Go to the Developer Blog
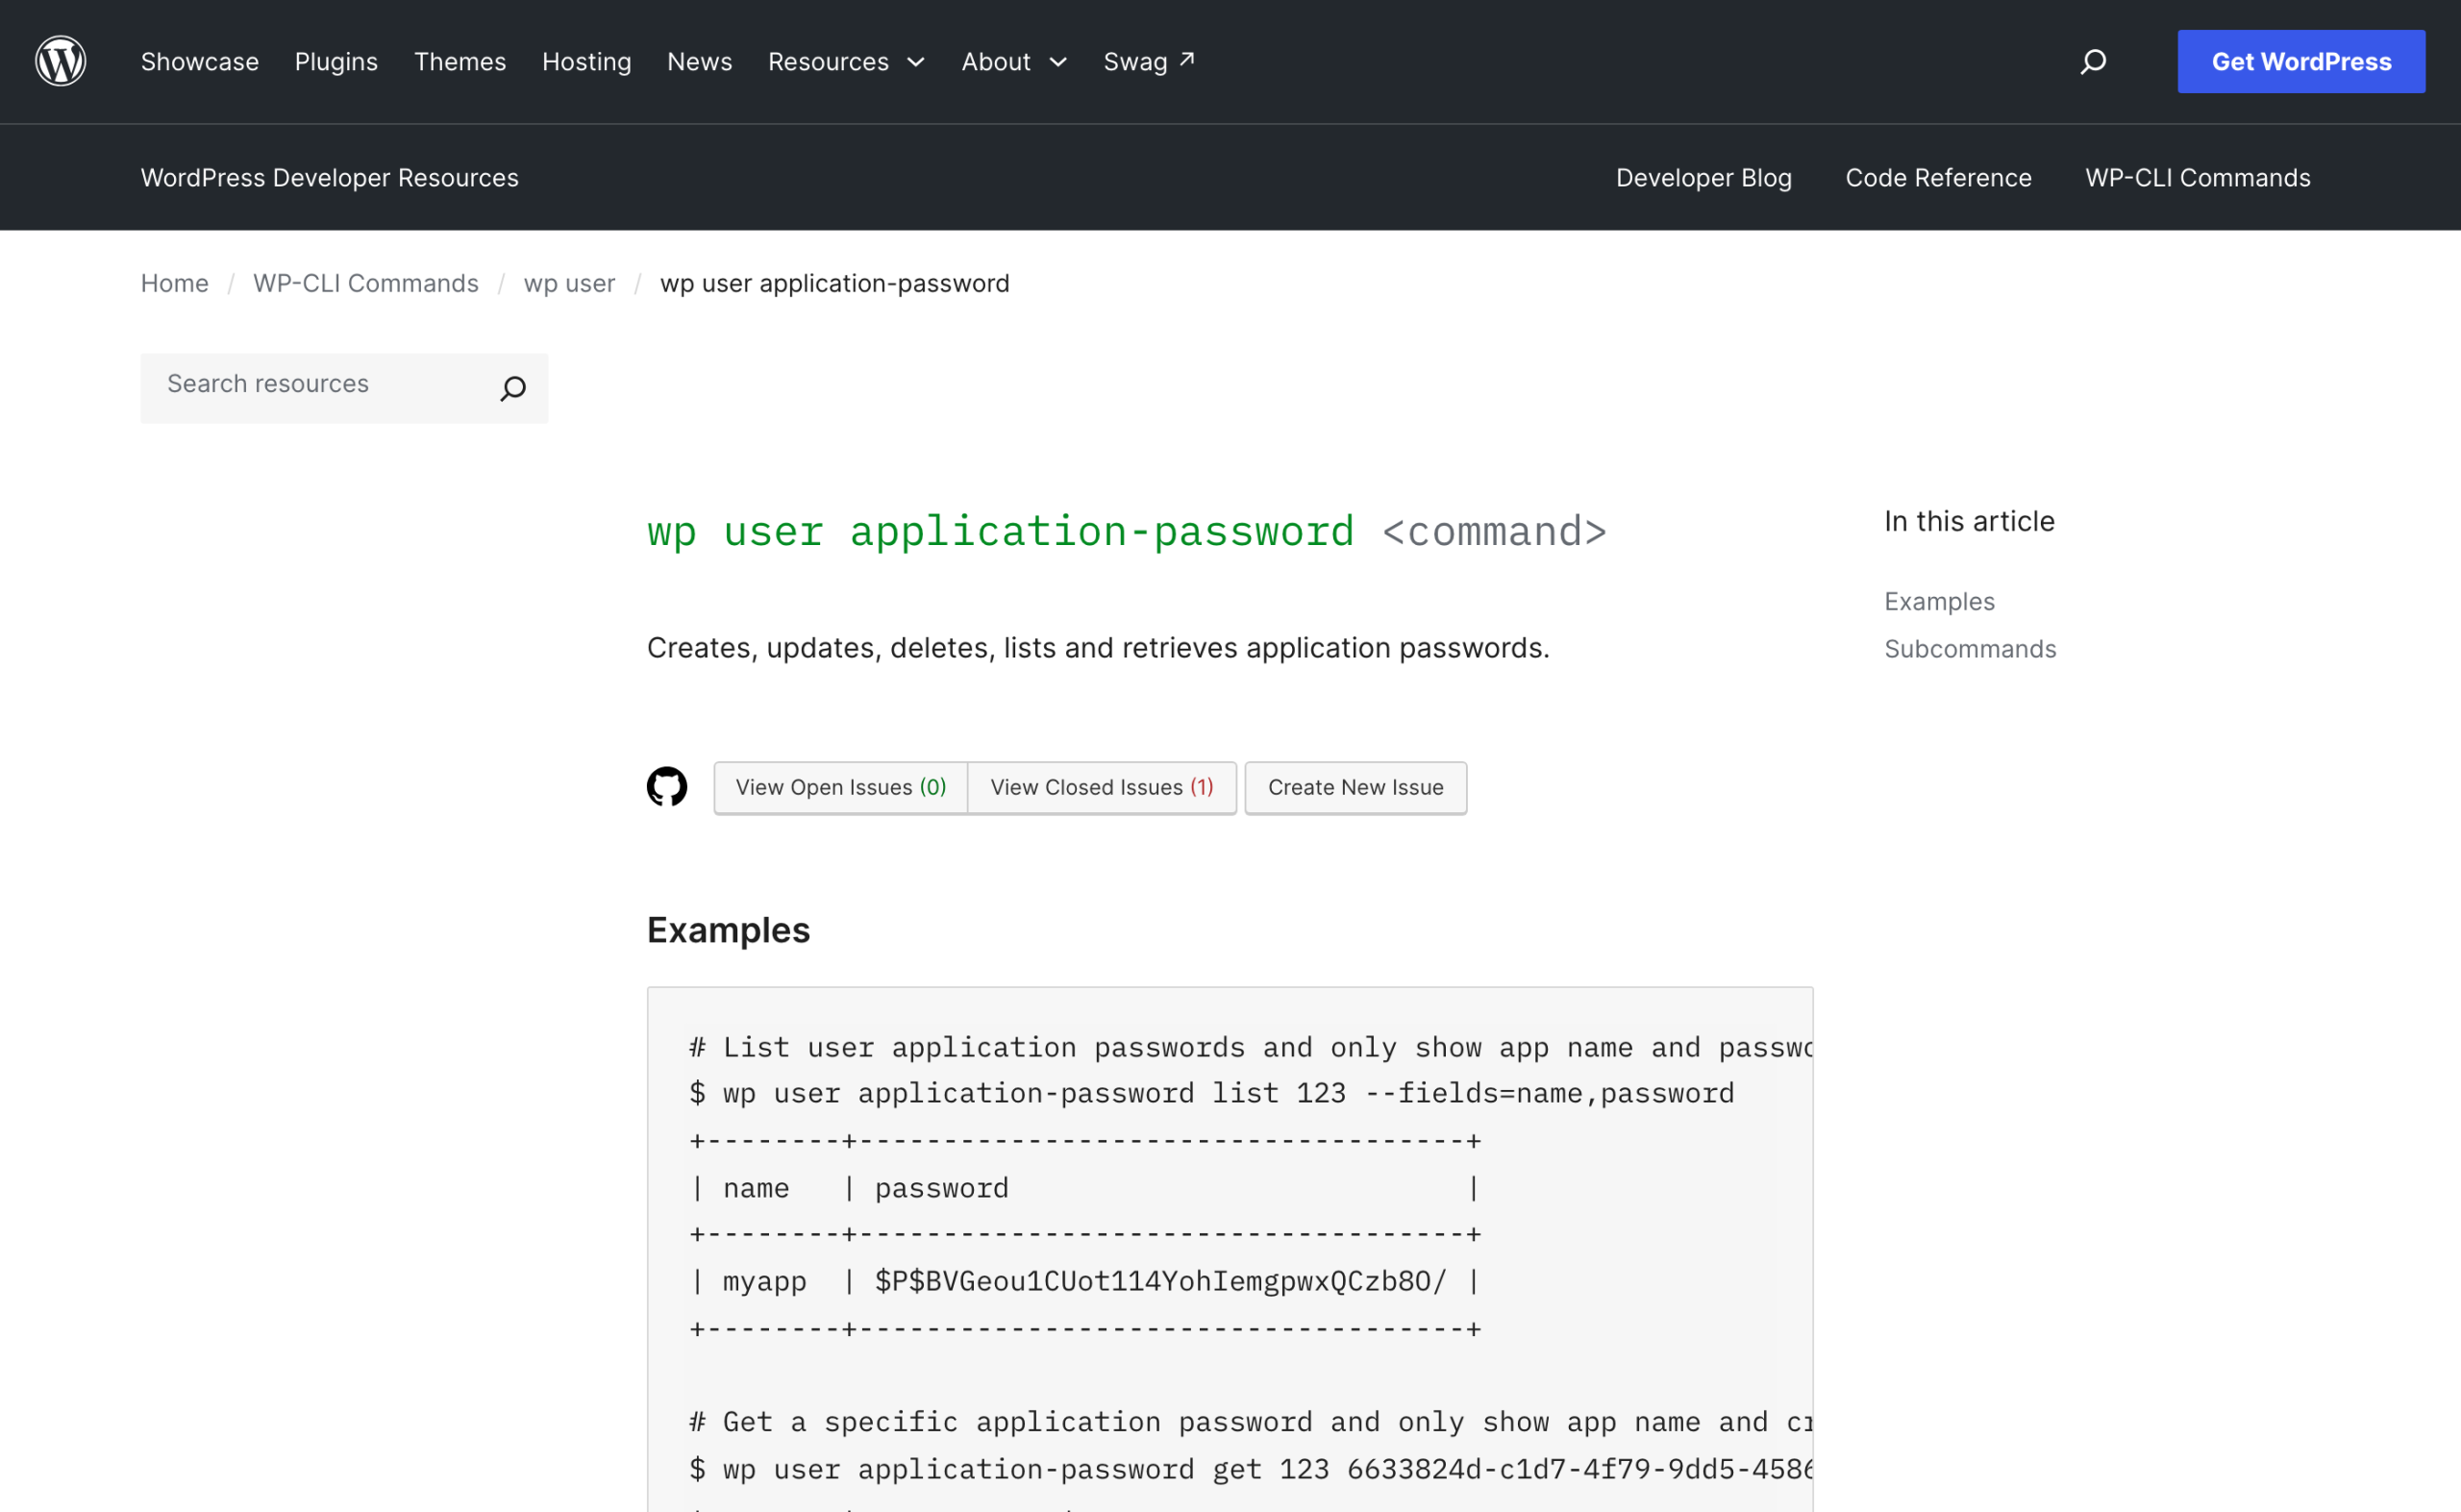 click(x=1704, y=178)
